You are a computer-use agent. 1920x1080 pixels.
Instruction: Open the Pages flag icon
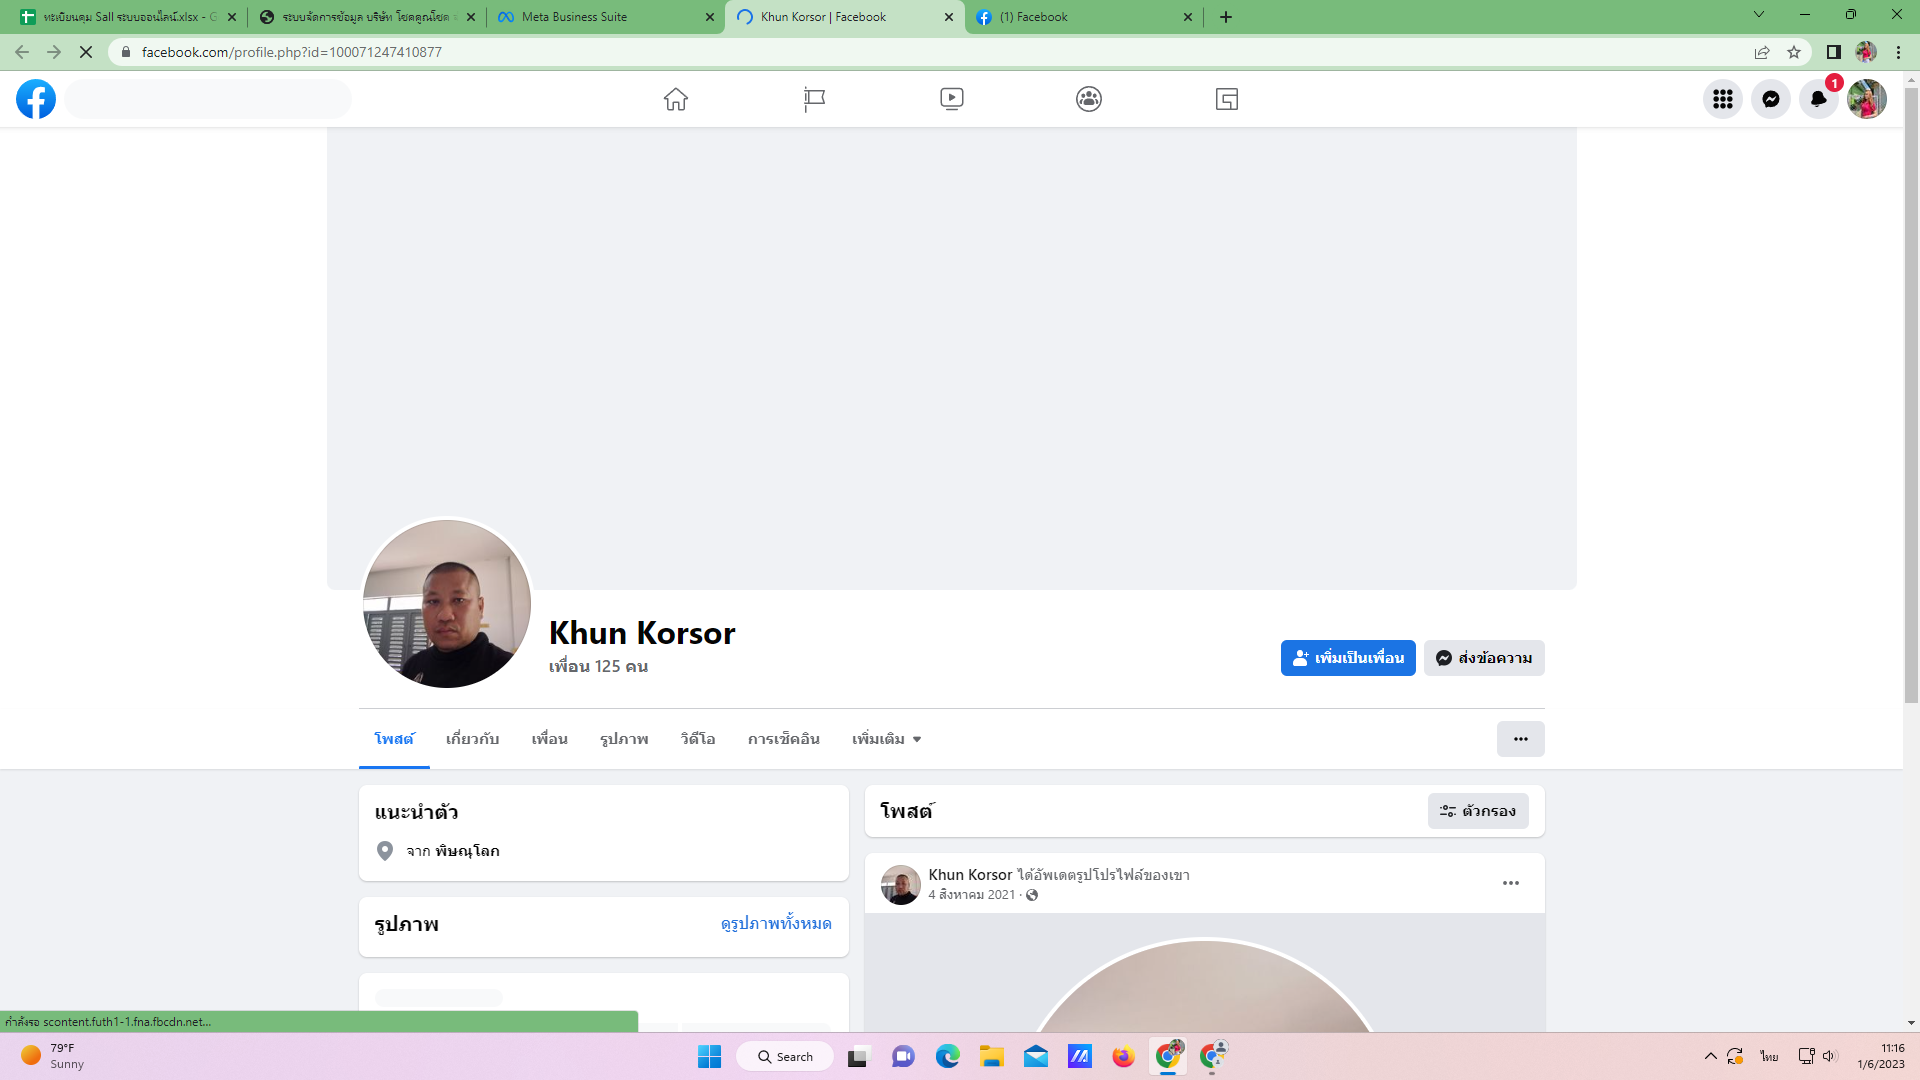pyautogui.click(x=814, y=99)
